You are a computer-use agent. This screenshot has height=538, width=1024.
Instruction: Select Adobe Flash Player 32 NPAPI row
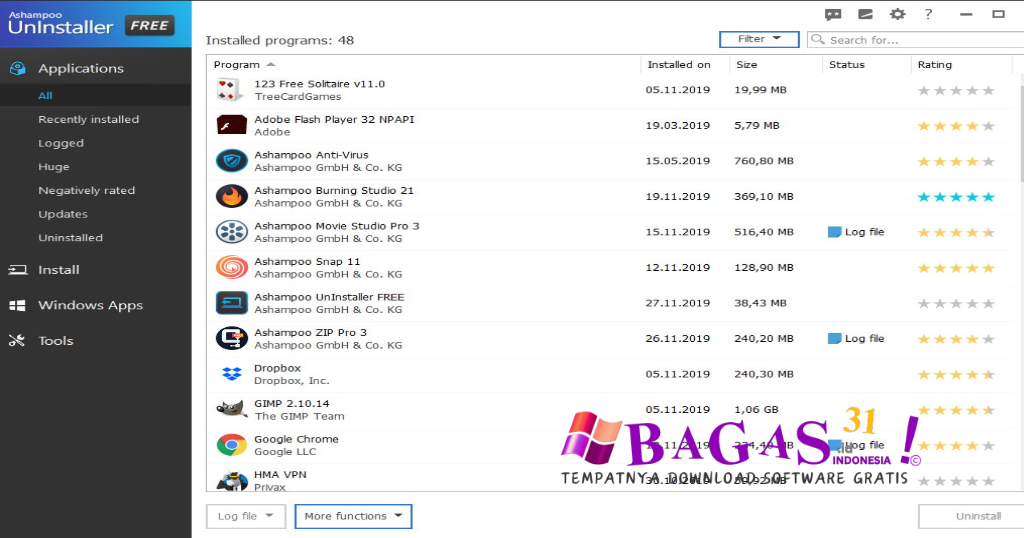pyautogui.click(x=611, y=125)
